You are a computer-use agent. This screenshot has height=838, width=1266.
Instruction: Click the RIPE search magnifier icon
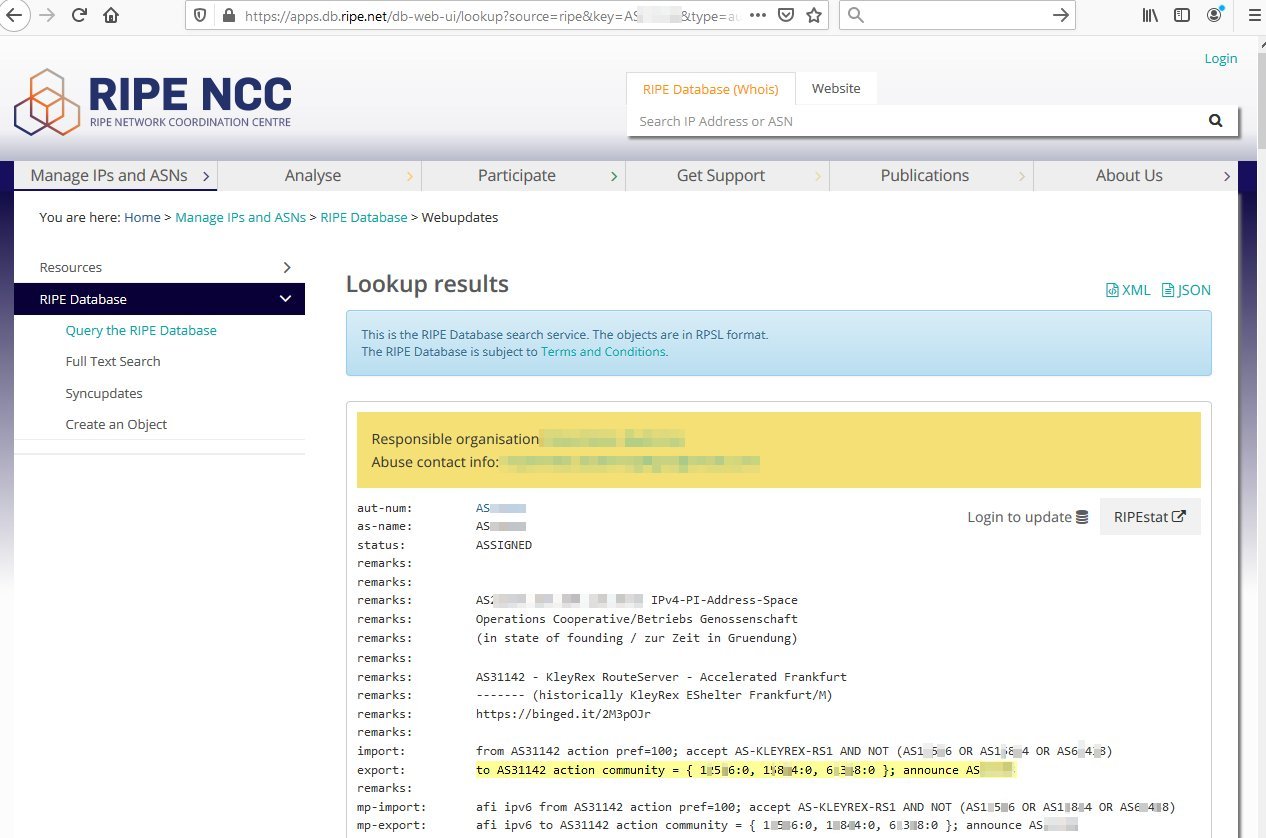[1215, 121]
